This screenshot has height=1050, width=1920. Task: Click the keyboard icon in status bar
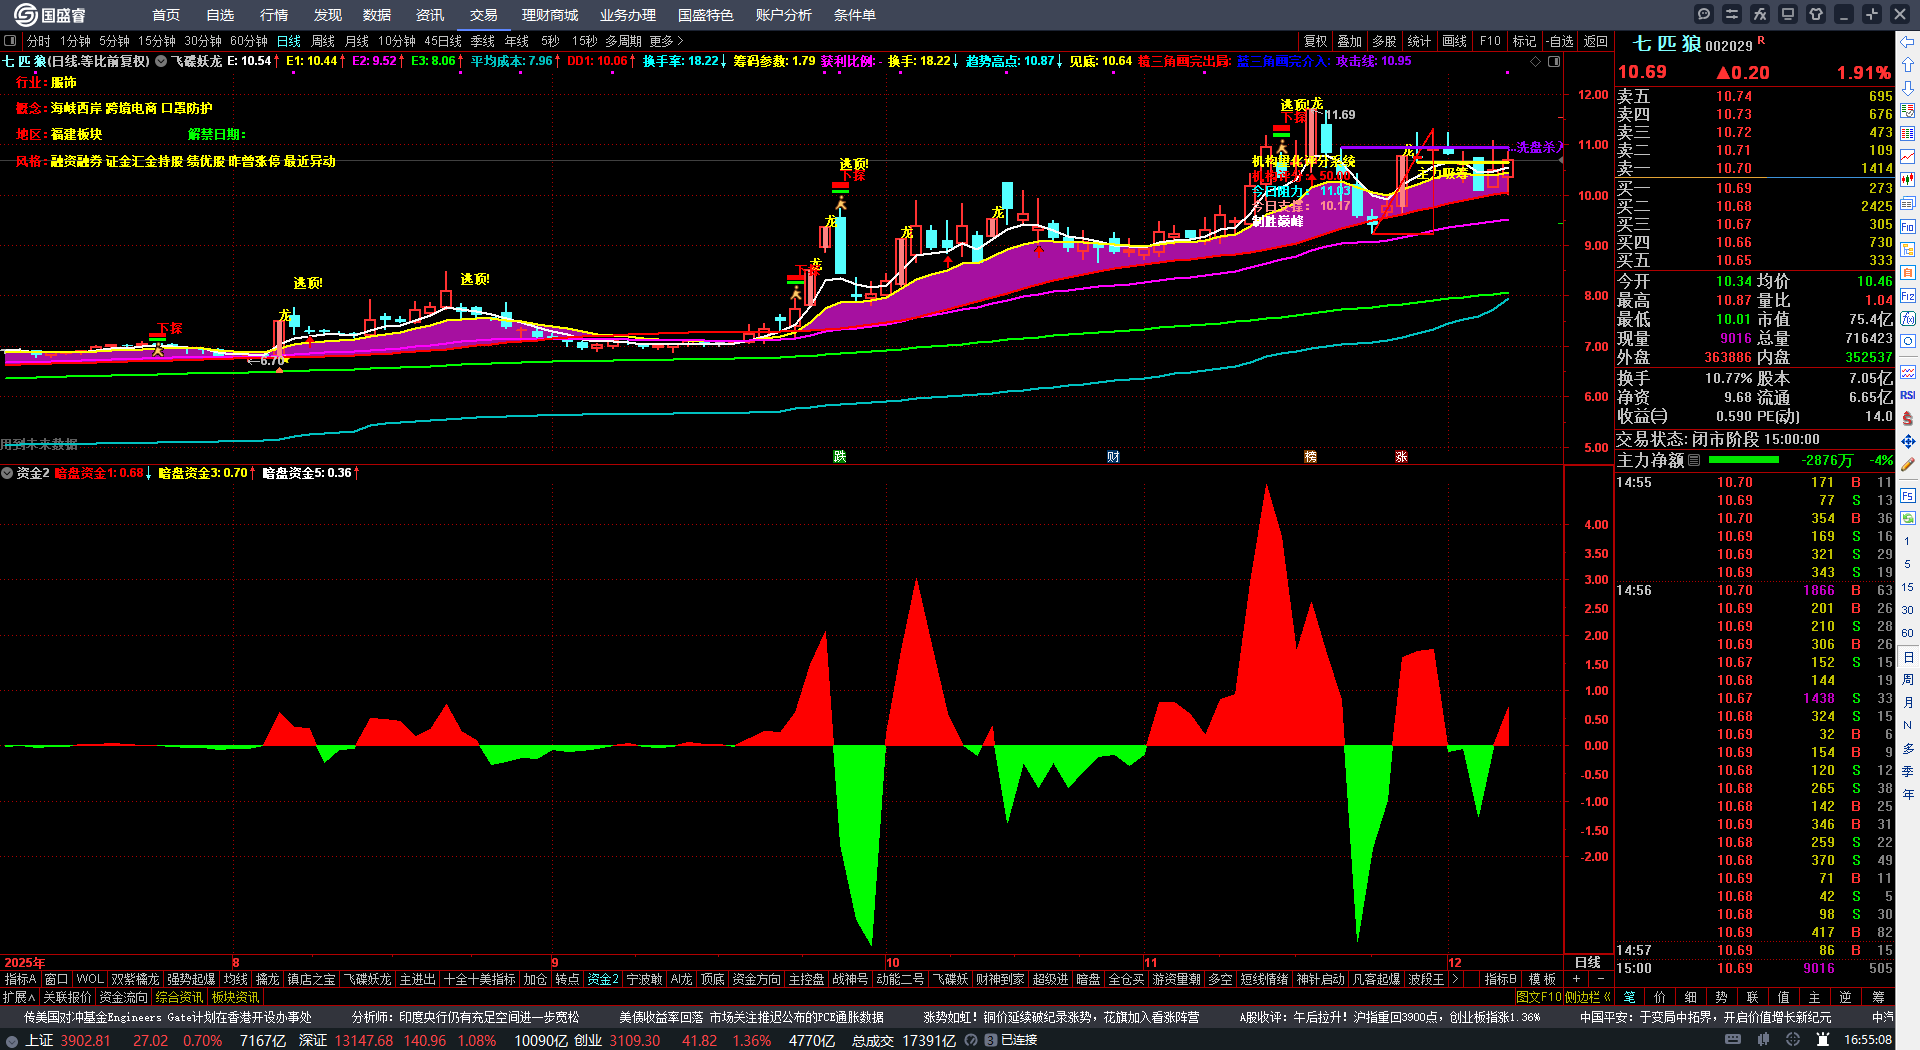pyautogui.click(x=1733, y=1040)
